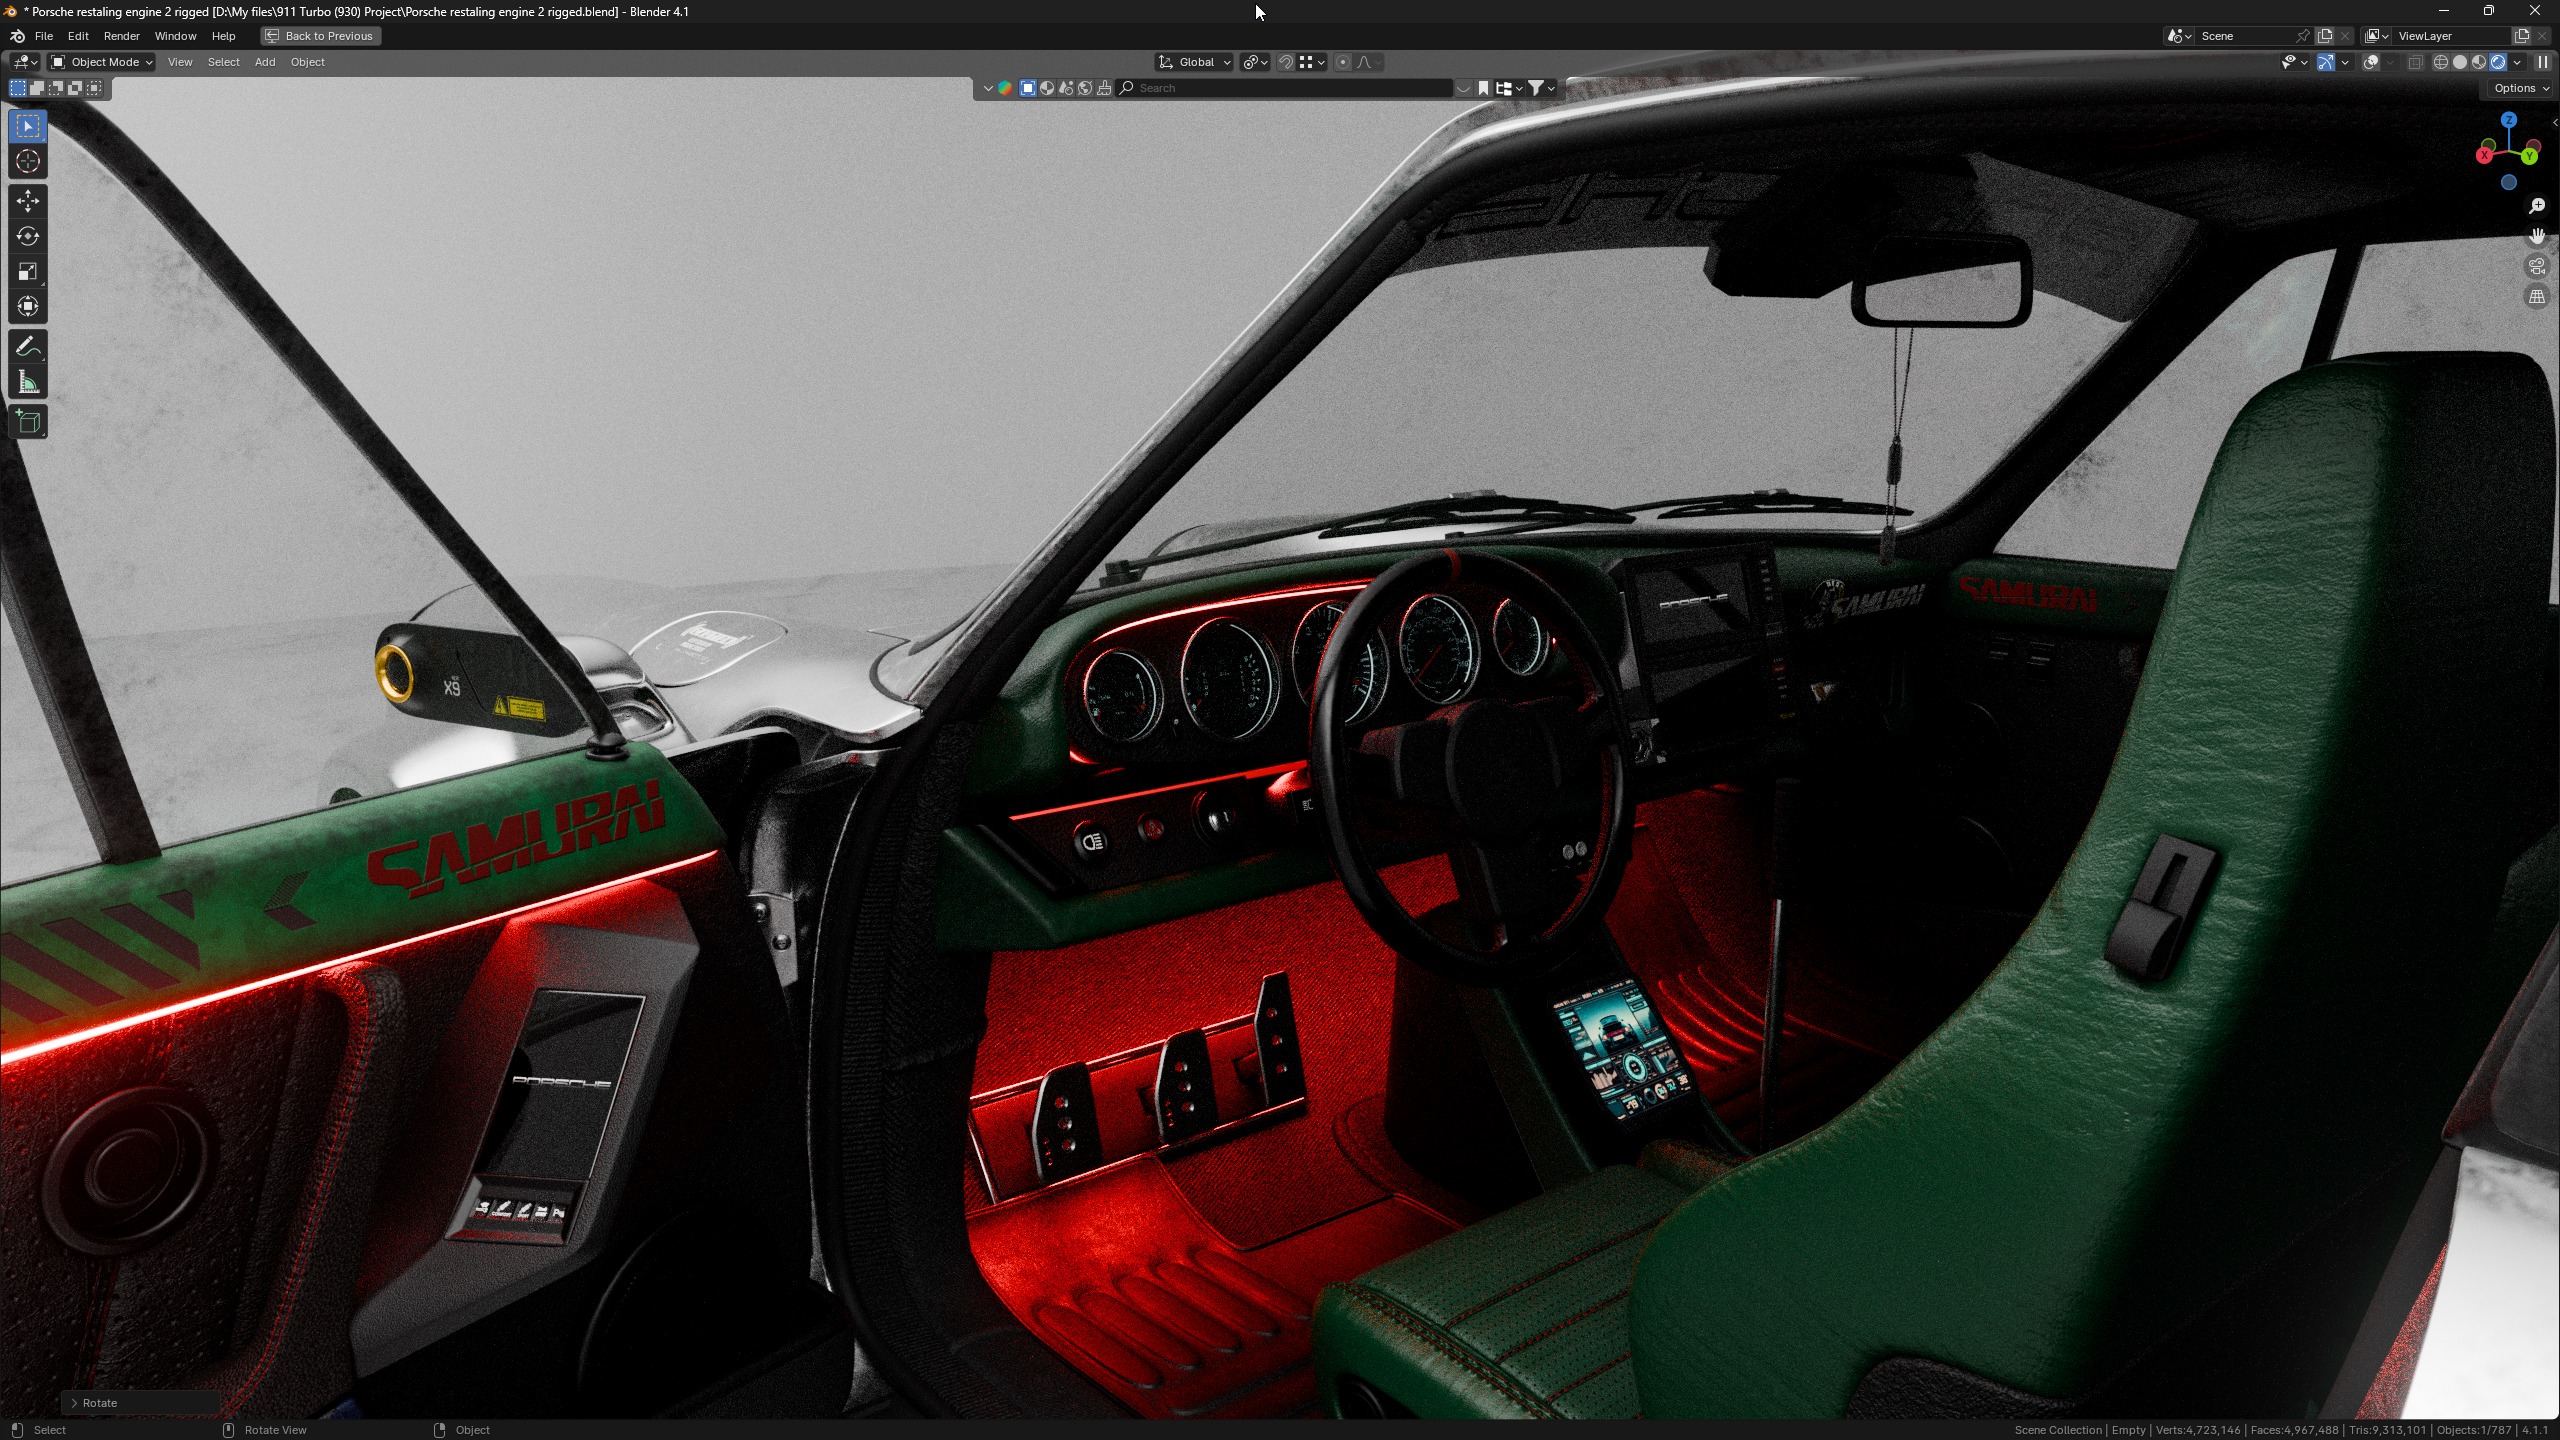Screen dimensions: 2560x1440
Task: Choose the Measure tool
Action: (x=28, y=383)
